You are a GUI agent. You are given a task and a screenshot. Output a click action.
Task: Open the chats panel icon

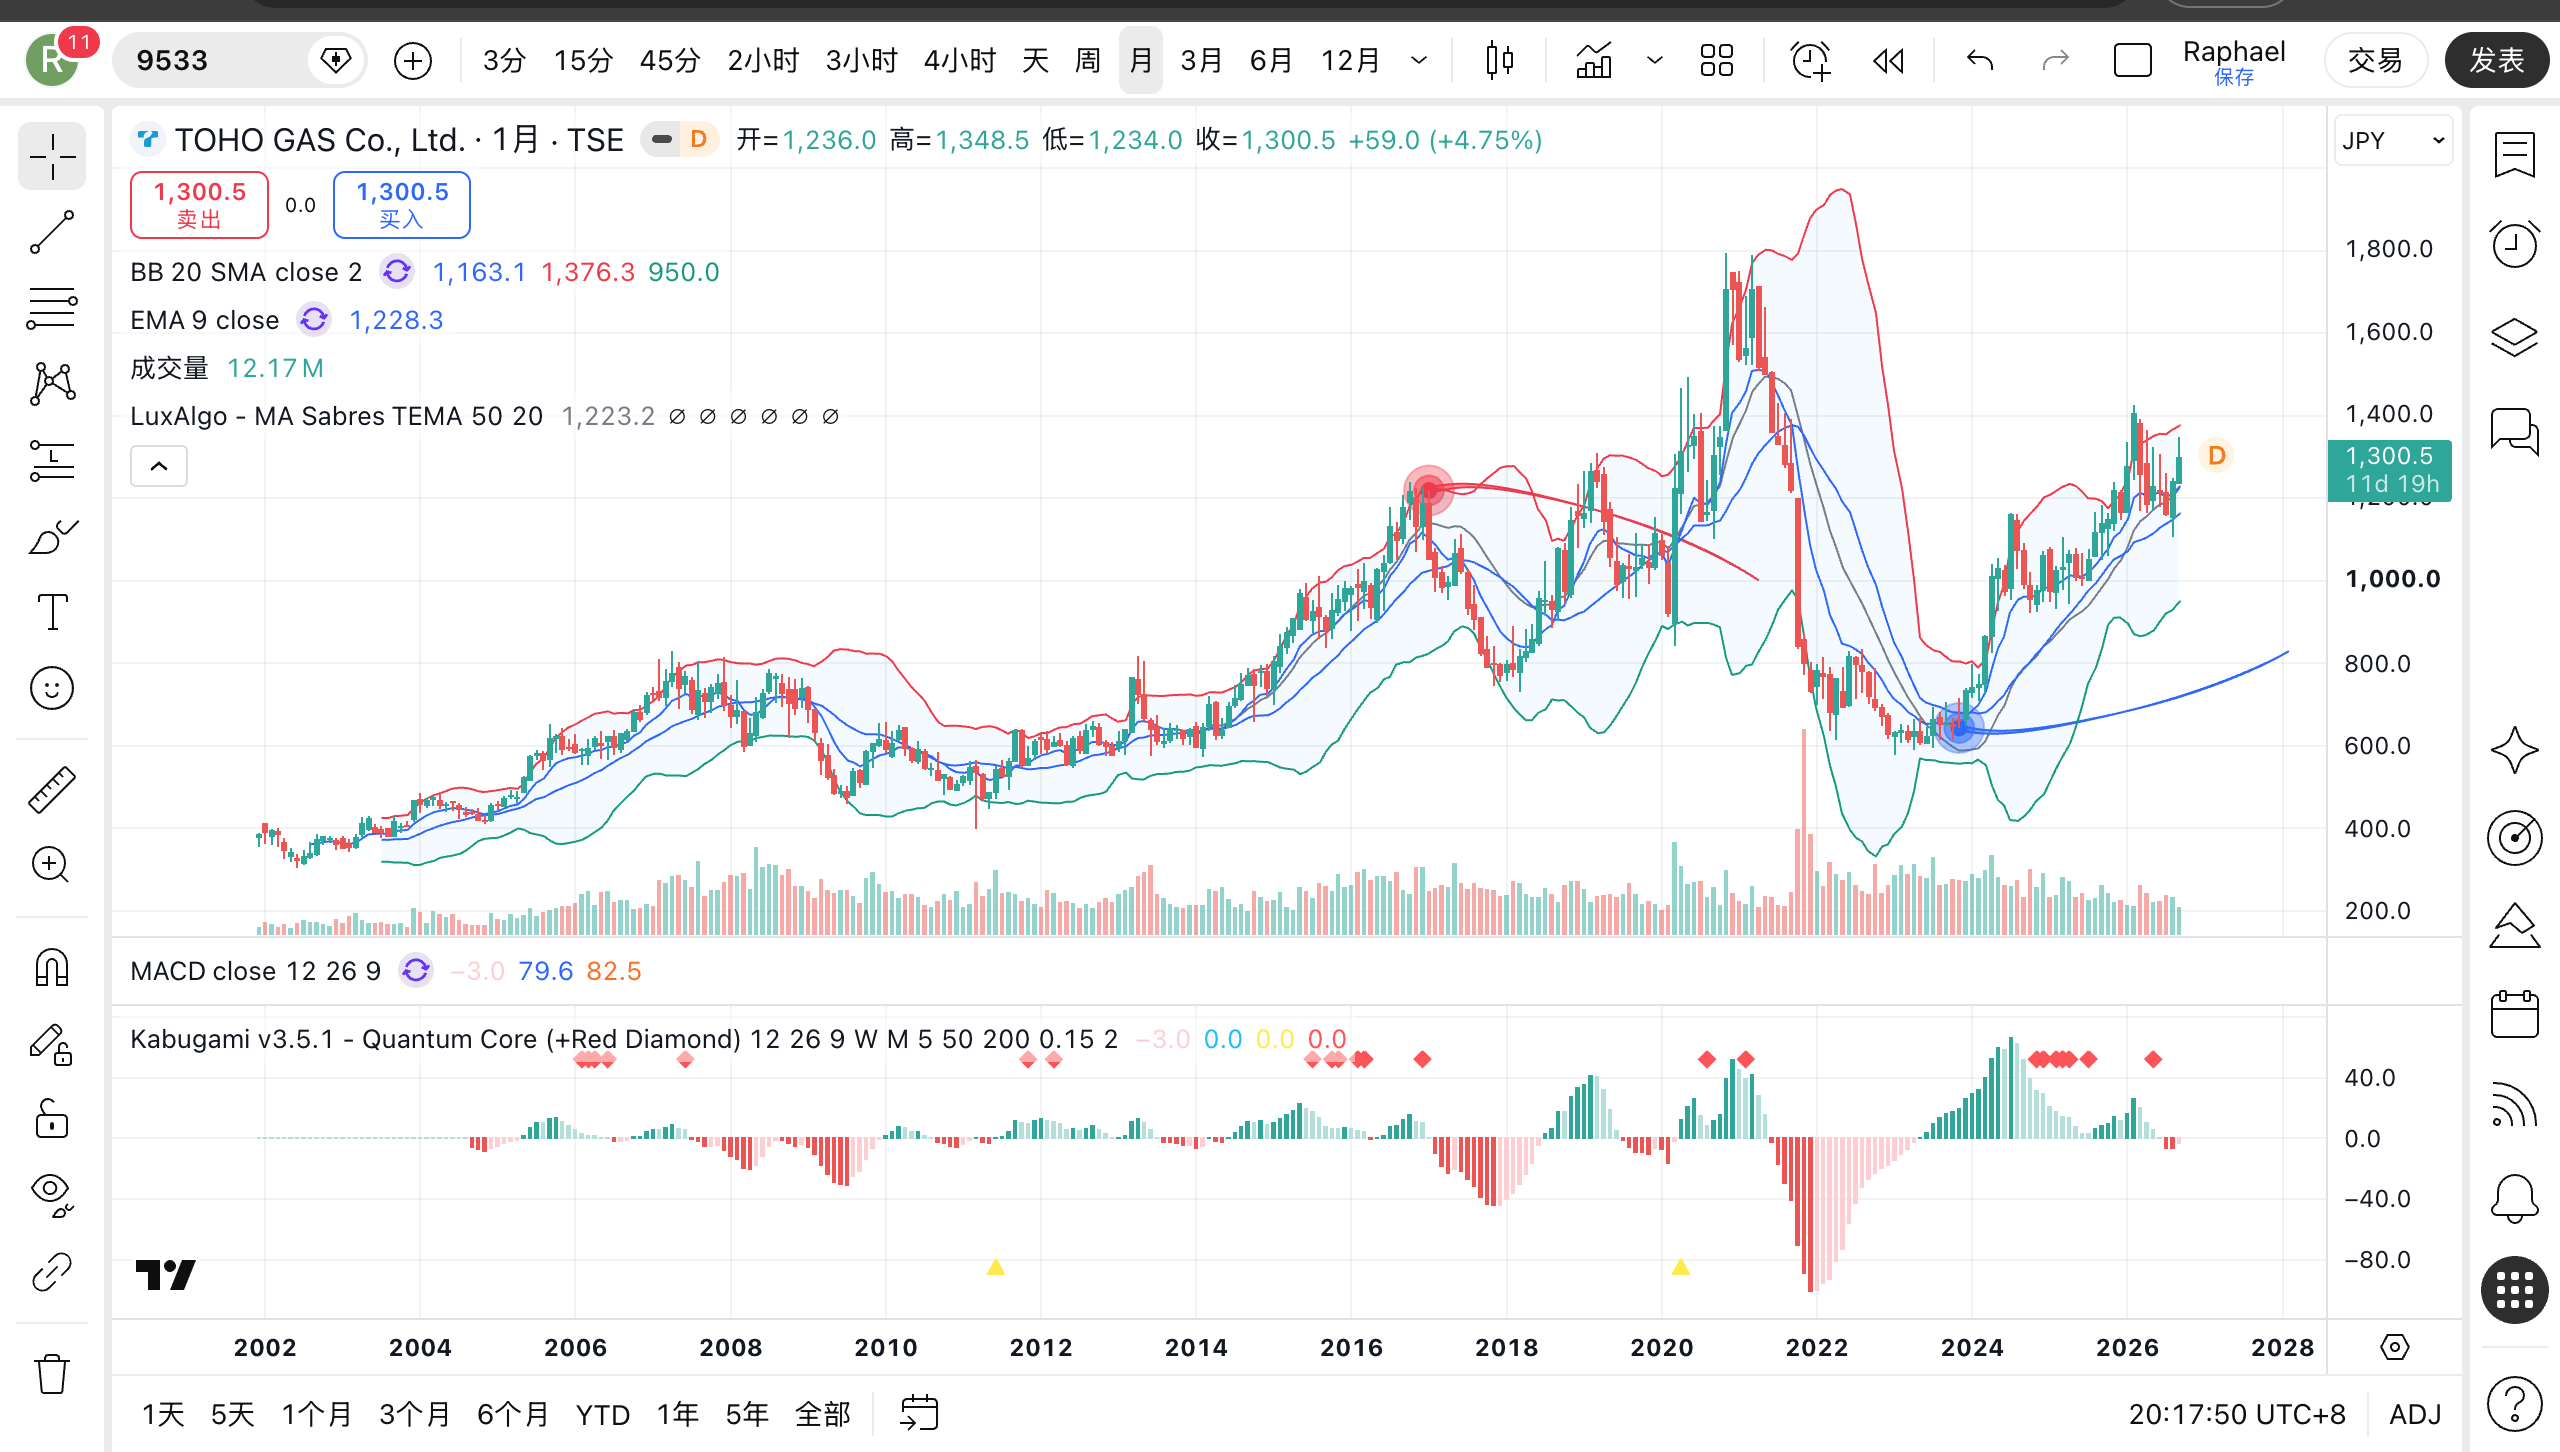tap(2514, 432)
